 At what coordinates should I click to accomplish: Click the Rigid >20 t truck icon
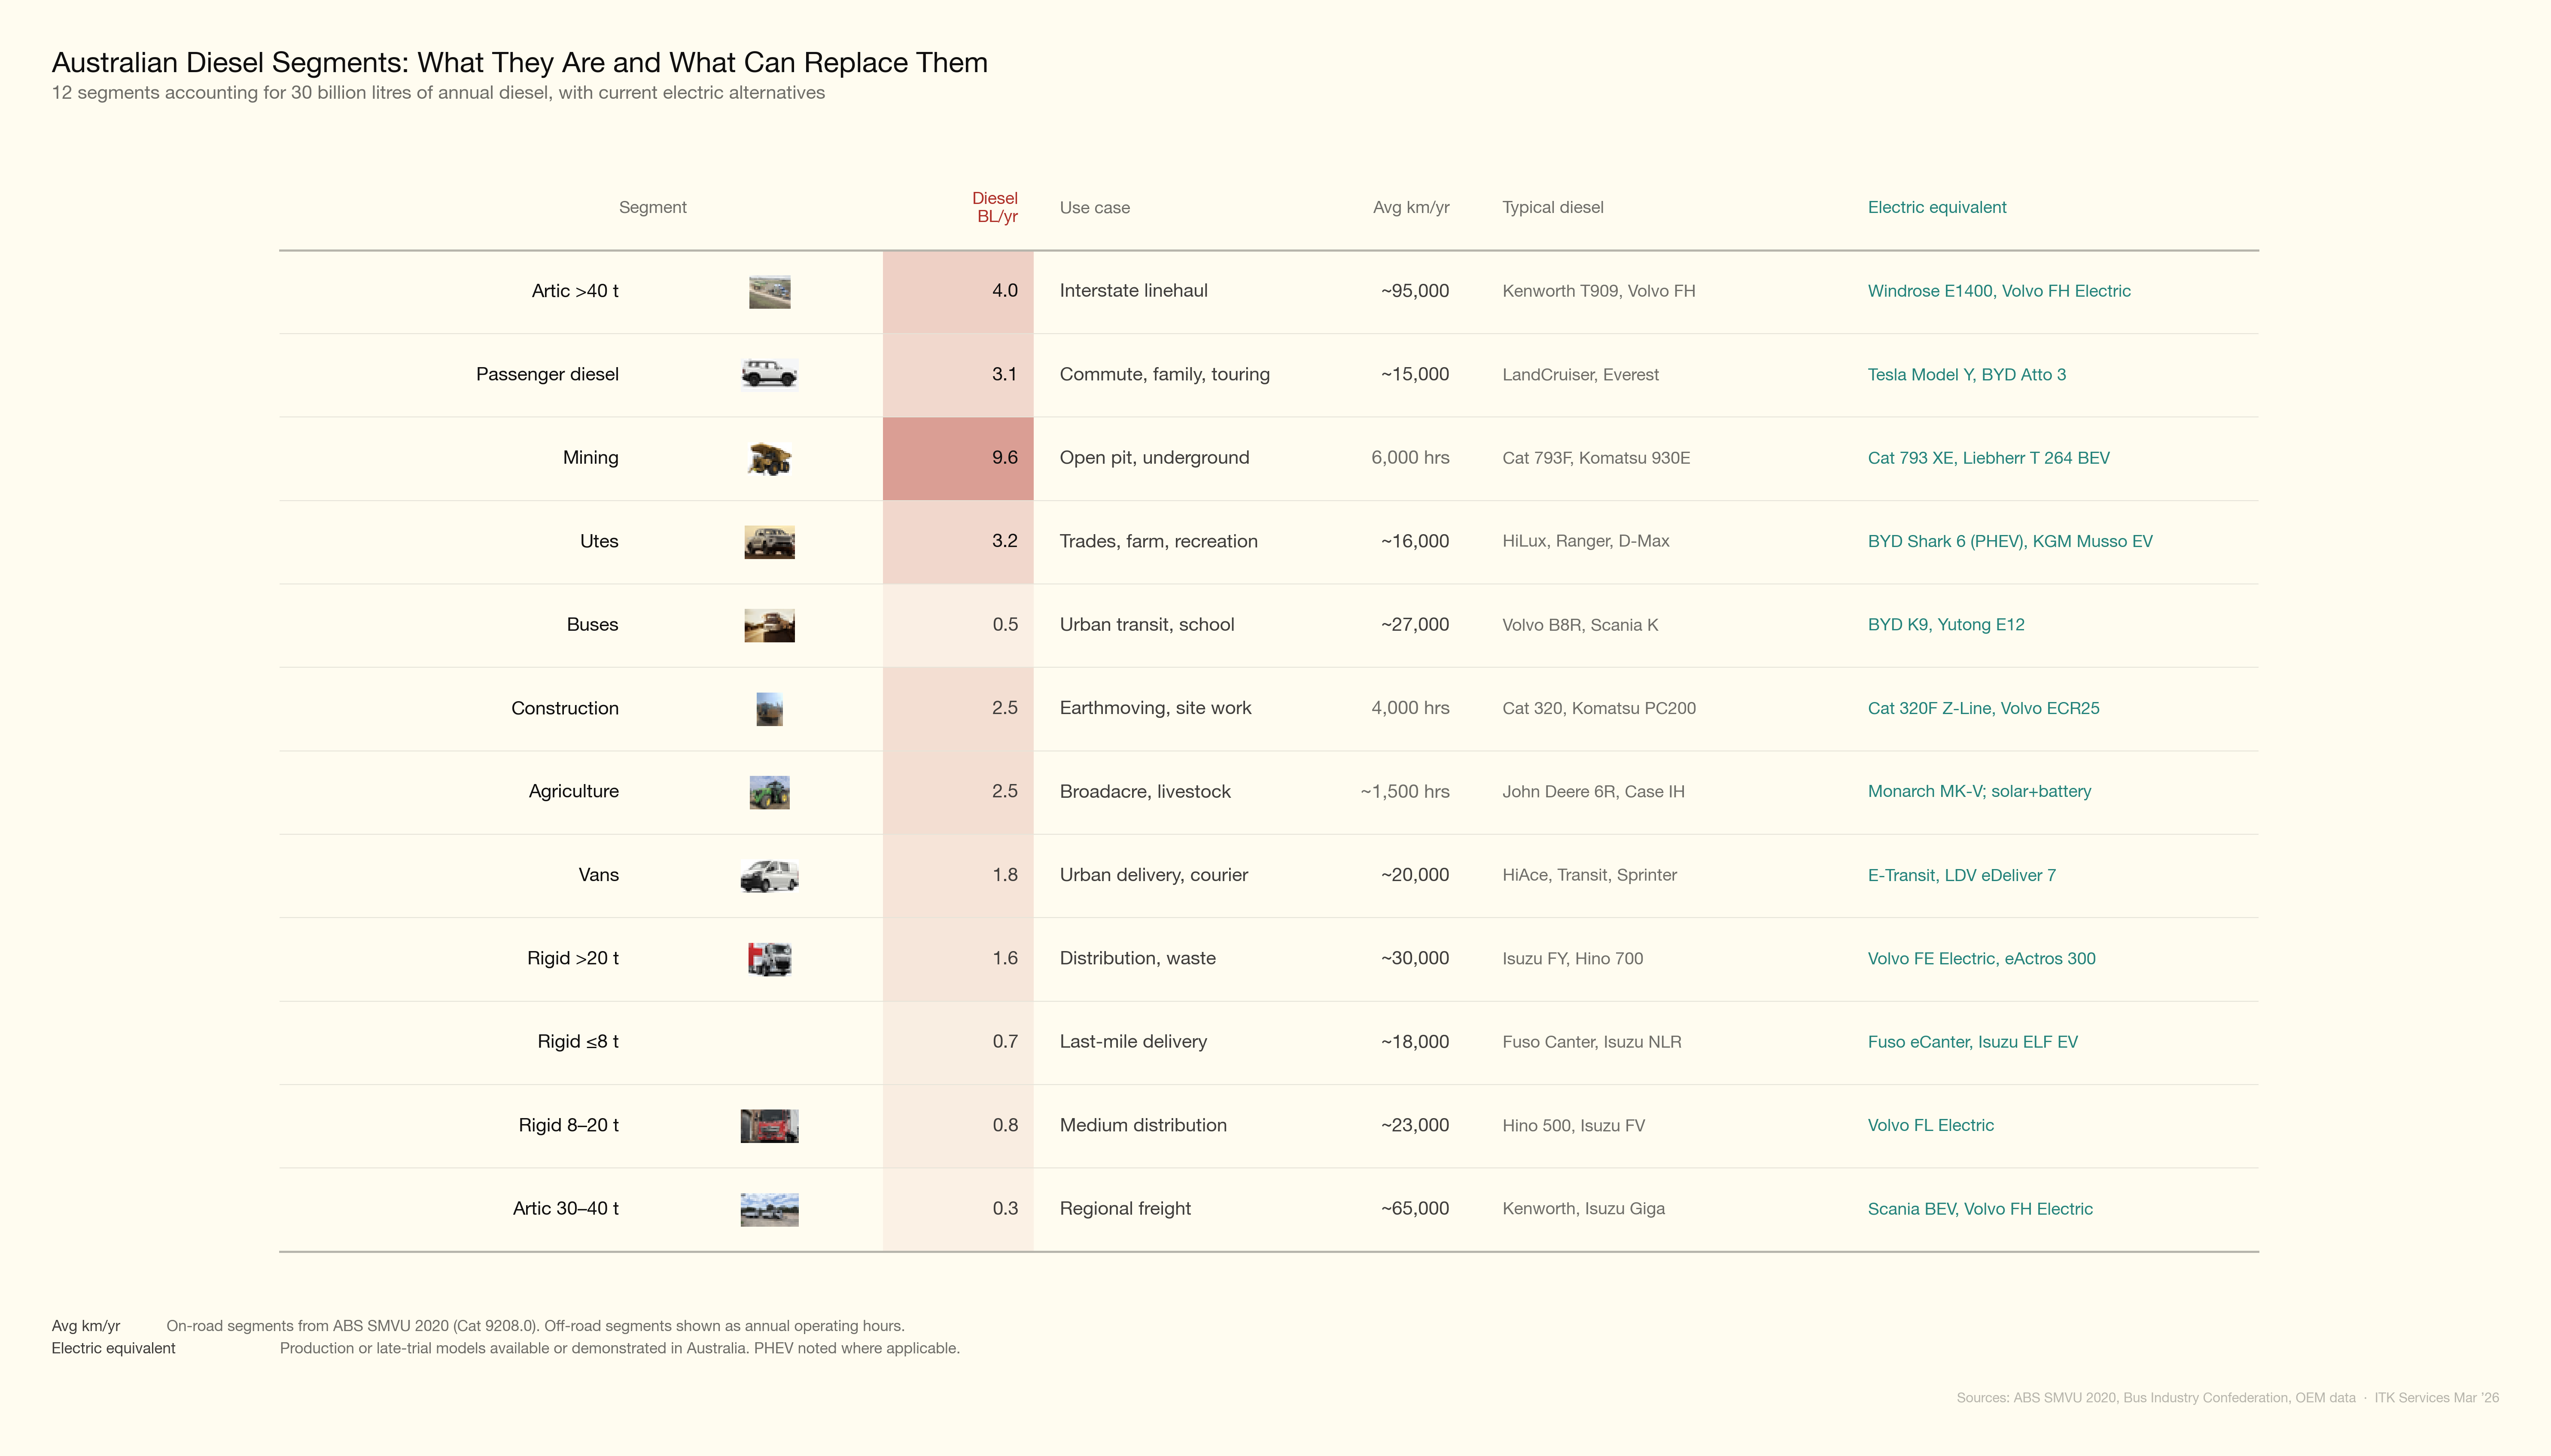(x=769, y=959)
